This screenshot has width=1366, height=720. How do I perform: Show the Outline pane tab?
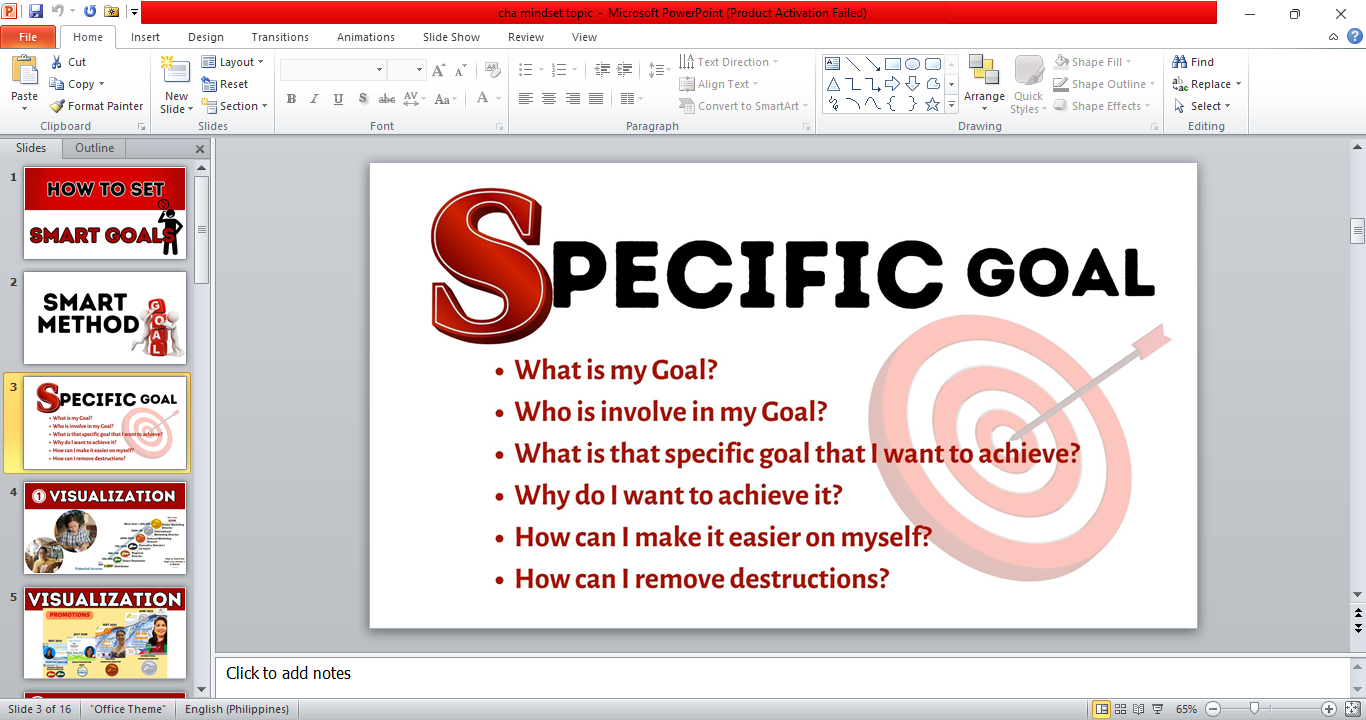pyautogui.click(x=95, y=148)
